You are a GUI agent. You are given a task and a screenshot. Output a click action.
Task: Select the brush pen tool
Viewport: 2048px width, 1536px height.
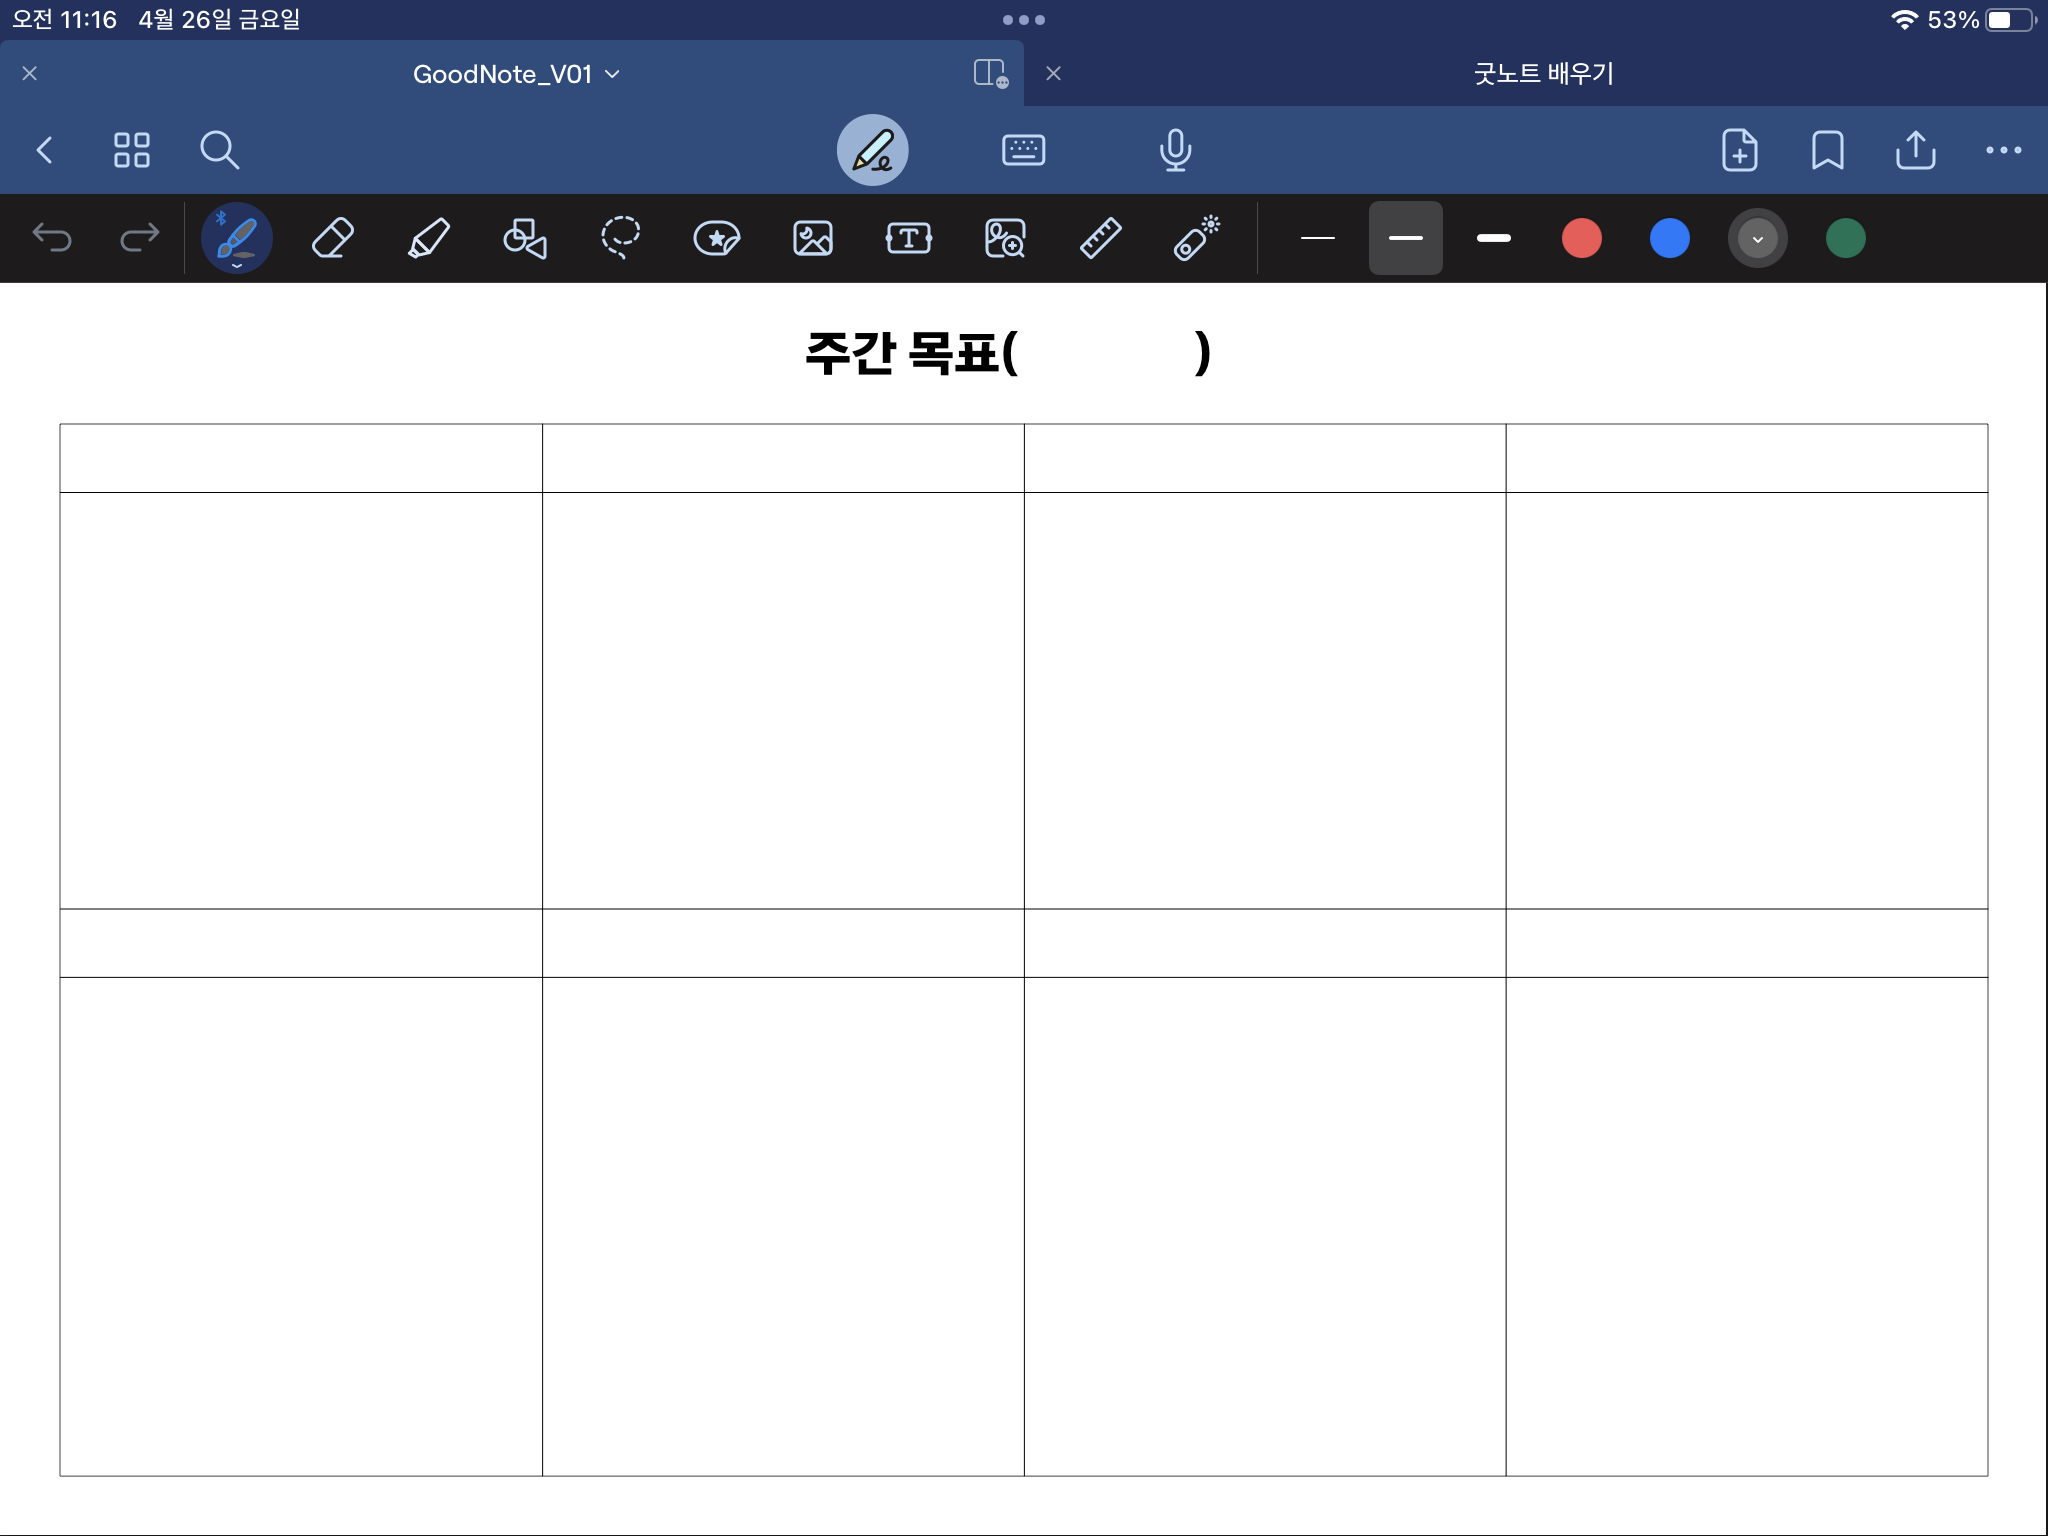(237, 238)
